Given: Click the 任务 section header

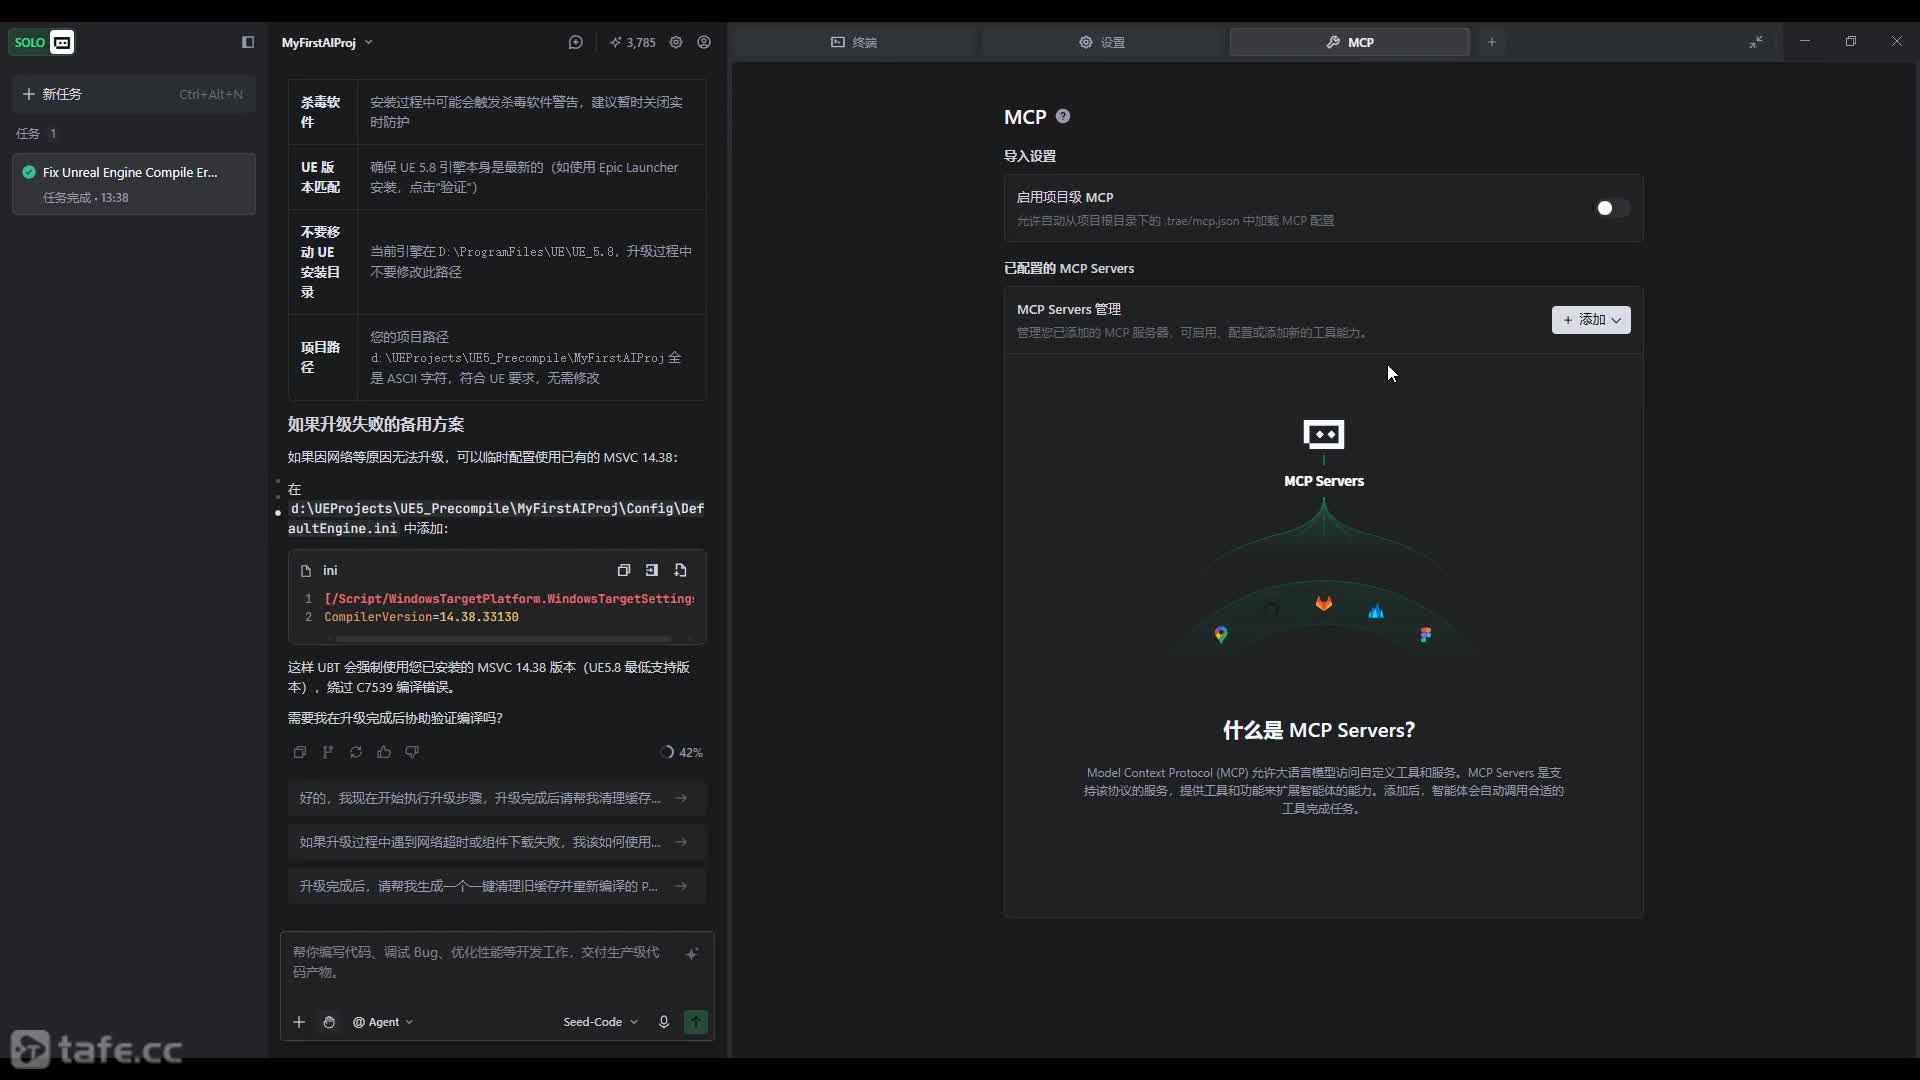Looking at the screenshot, I should tap(36, 133).
